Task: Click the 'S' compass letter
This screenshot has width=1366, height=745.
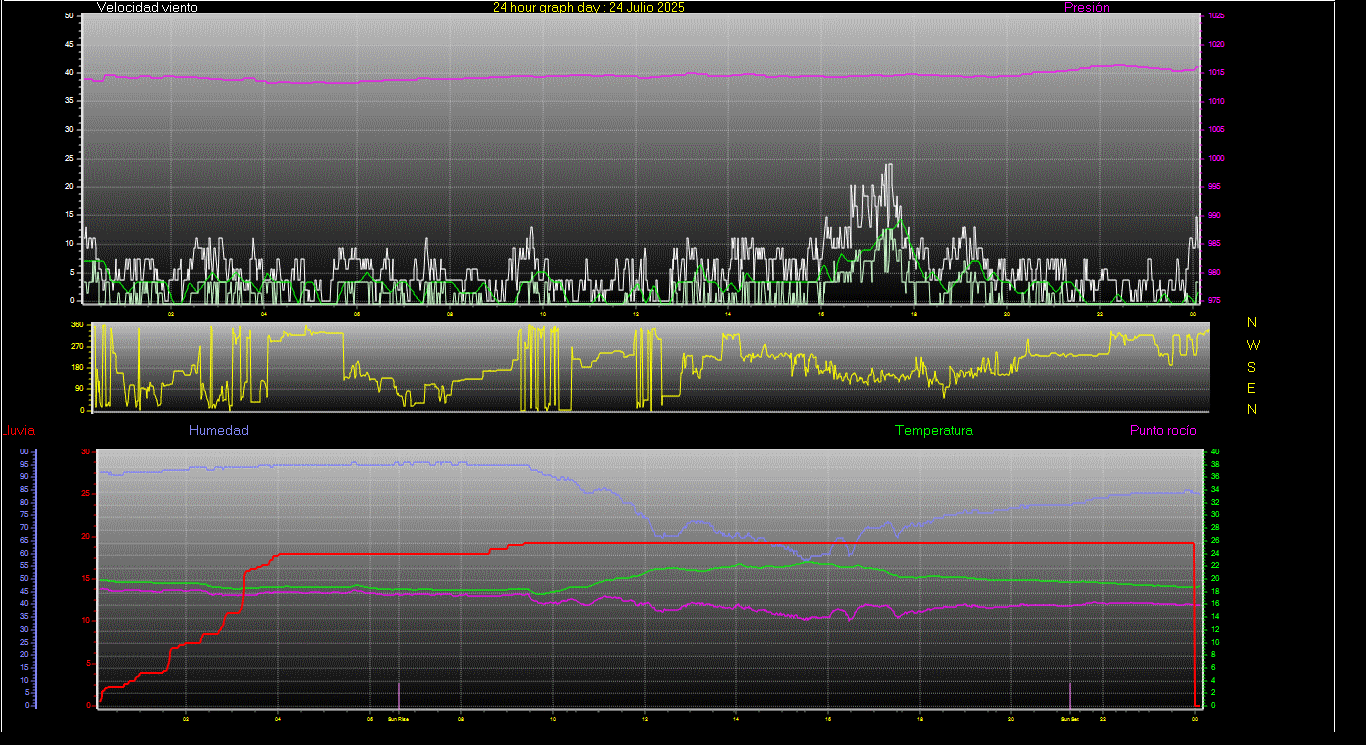Action: click(1252, 366)
